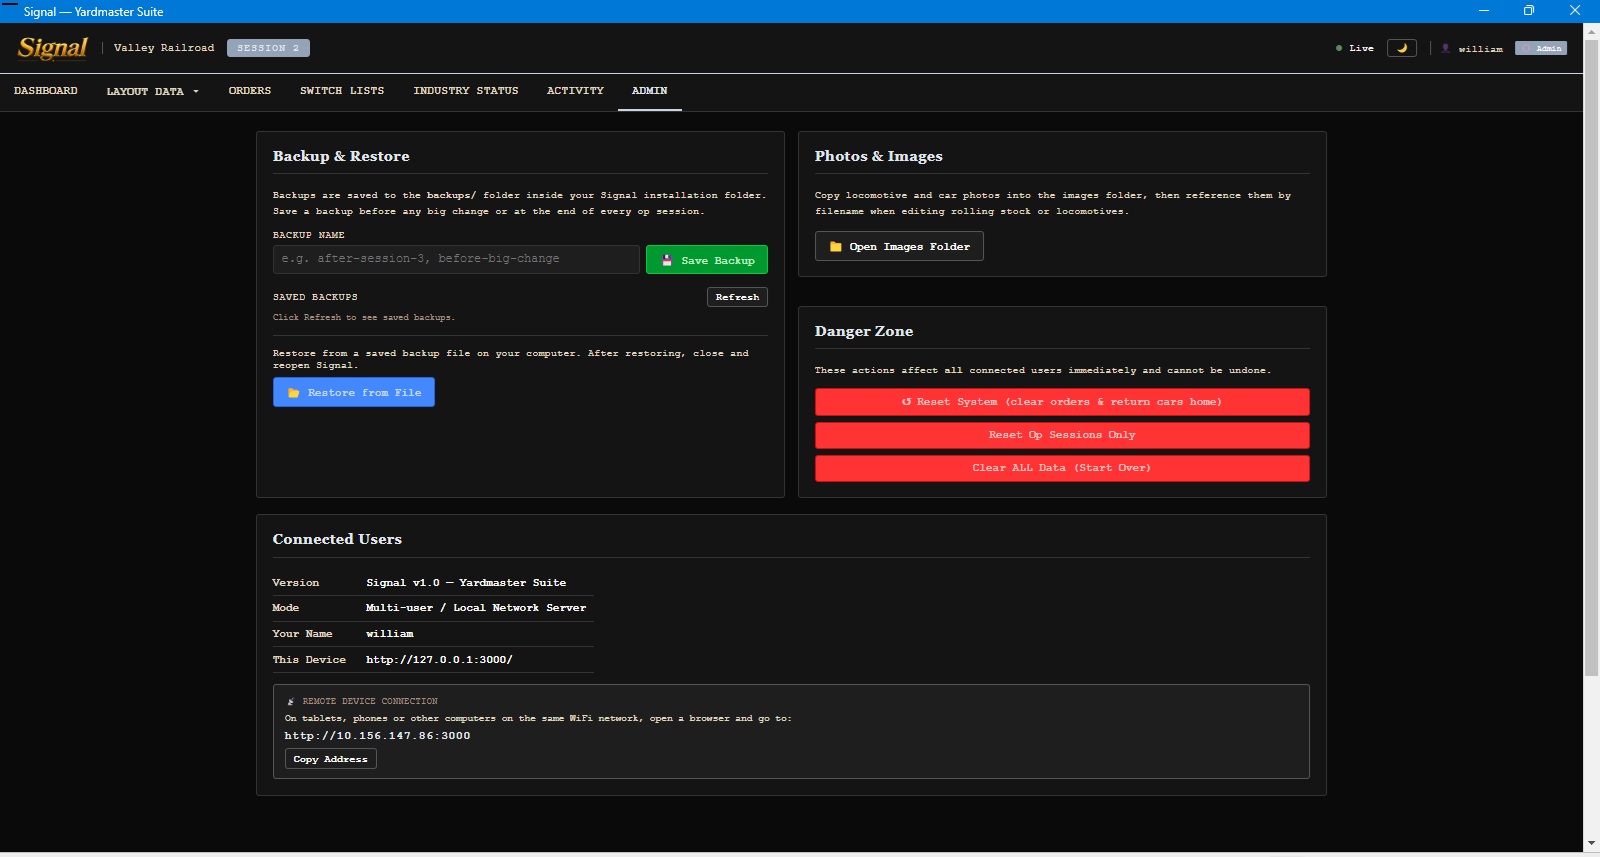Copy the remote device address
1600x857 pixels.
(x=331, y=759)
